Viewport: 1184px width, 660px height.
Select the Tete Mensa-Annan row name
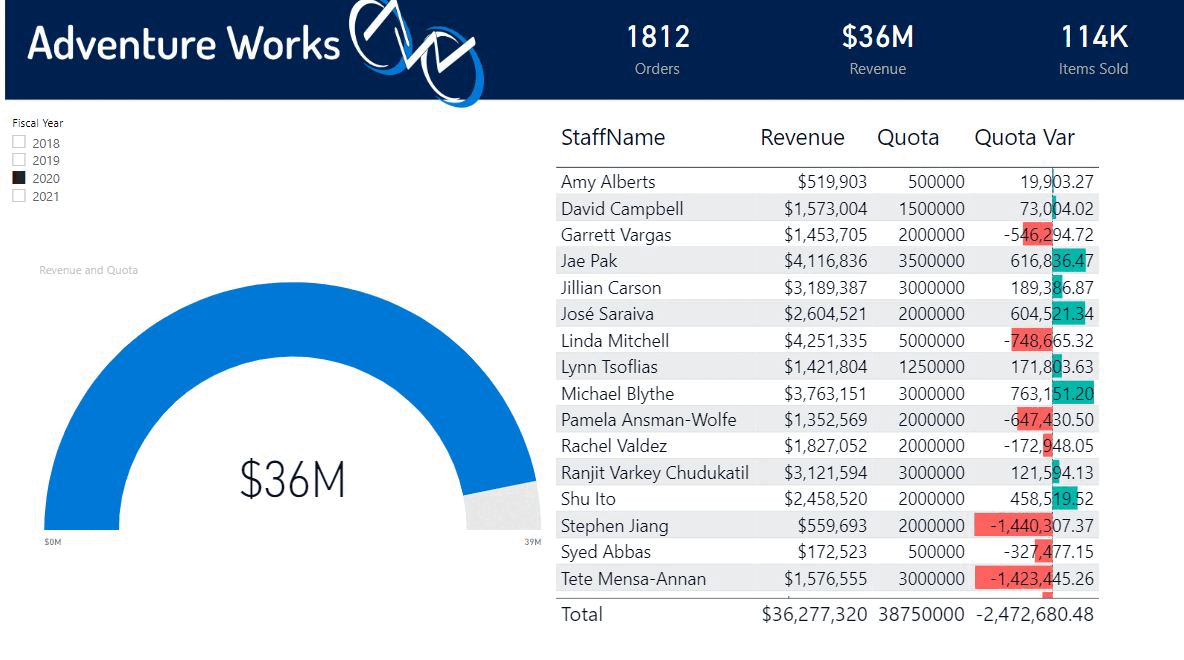[633, 579]
